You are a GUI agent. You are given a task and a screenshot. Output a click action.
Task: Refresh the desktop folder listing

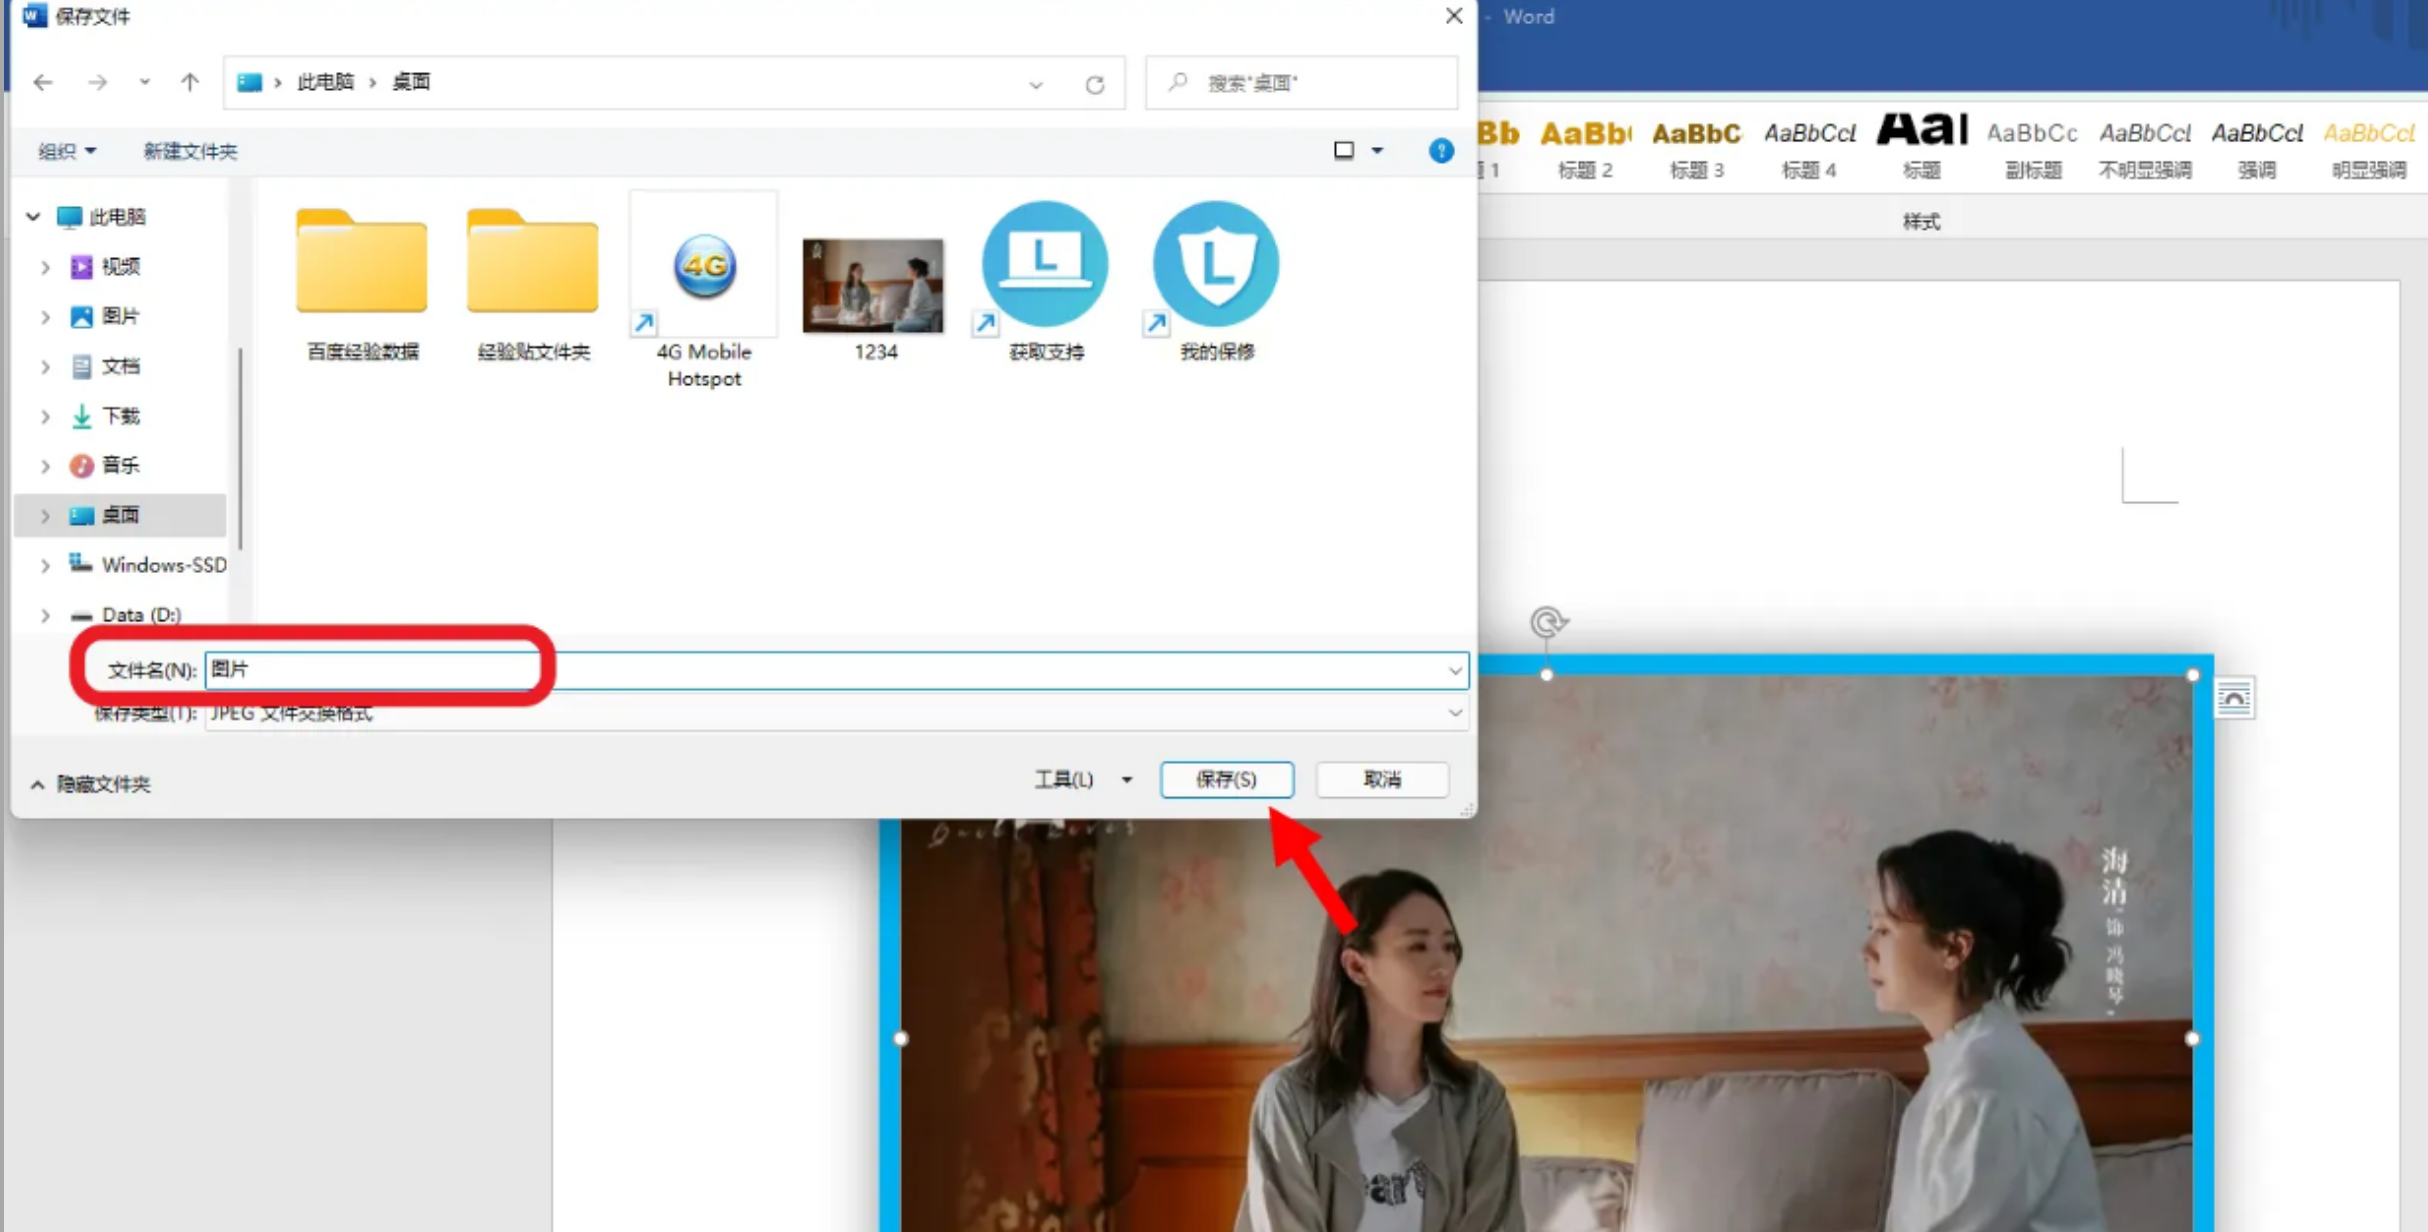click(1095, 84)
